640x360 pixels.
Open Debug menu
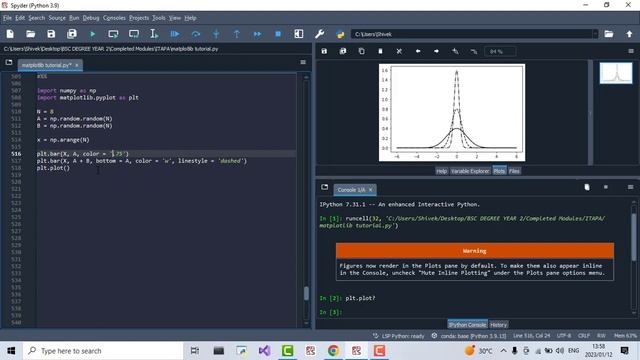pyautogui.click(x=91, y=18)
